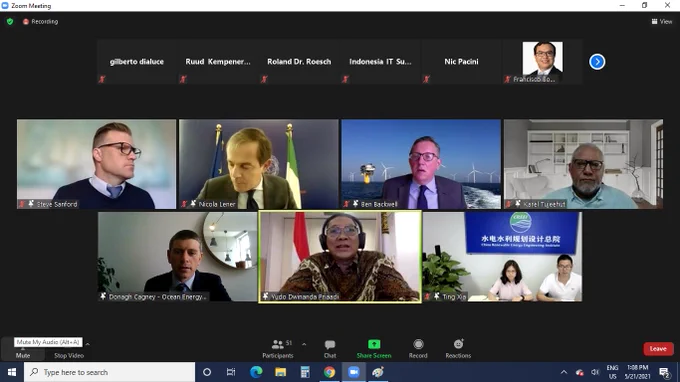Expand audio options arrow beside Mute
Viewport: 680px width, 382px height.
pos(88,344)
